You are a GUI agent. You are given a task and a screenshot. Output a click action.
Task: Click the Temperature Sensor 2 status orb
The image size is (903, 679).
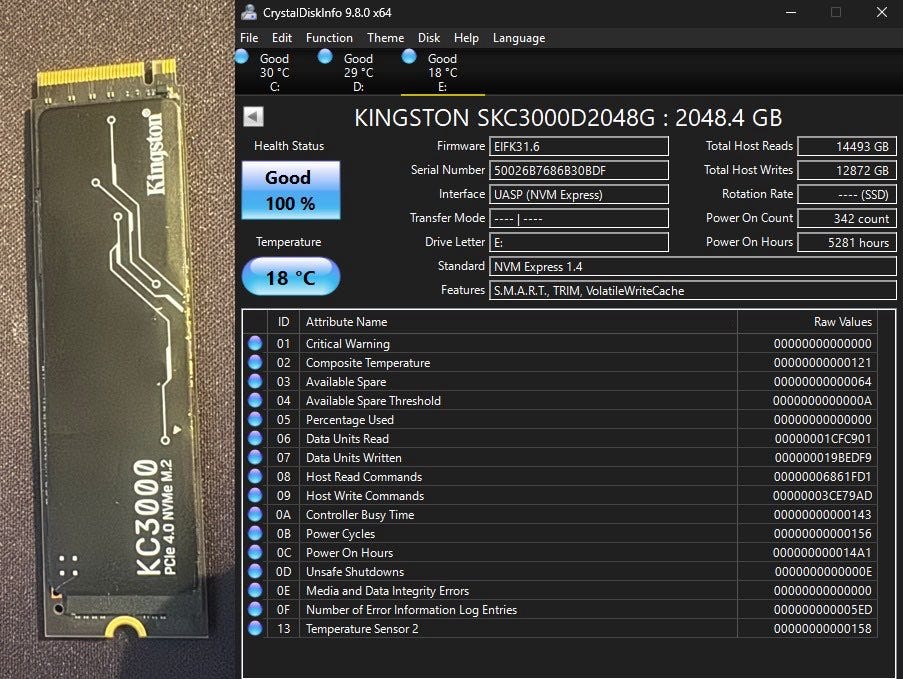coord(255,628)
